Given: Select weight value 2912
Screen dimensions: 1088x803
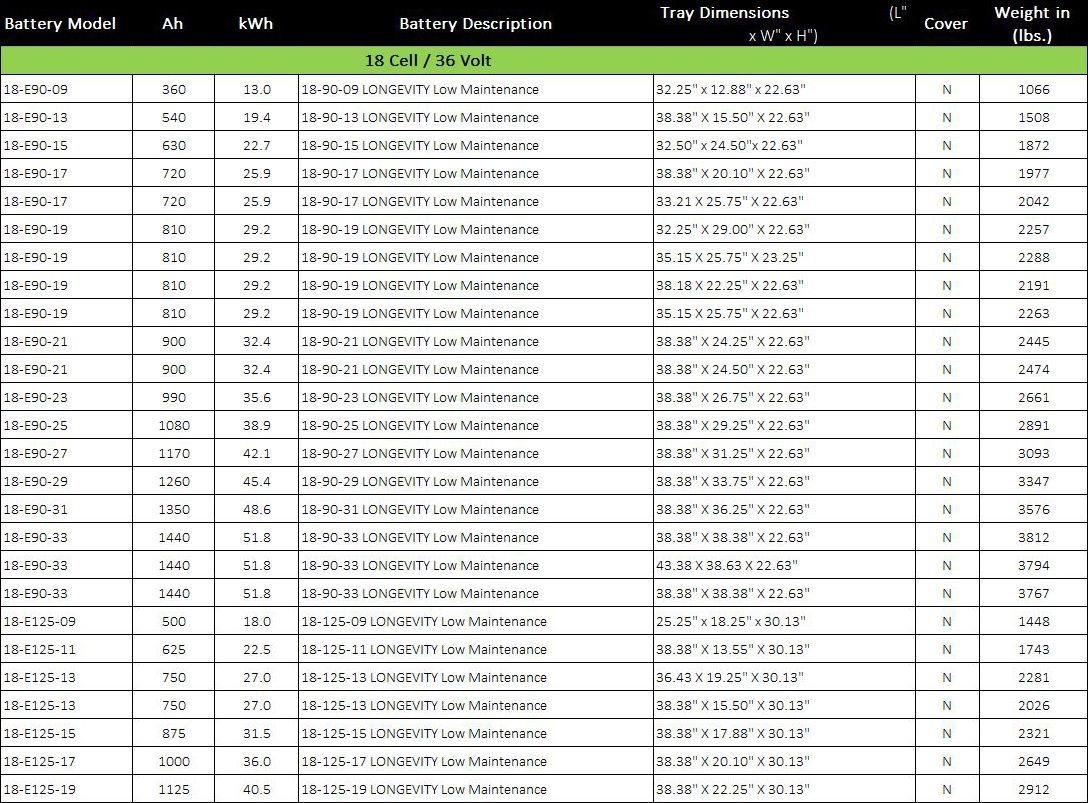Looking at the screenshot, I should click(1034, 789).
